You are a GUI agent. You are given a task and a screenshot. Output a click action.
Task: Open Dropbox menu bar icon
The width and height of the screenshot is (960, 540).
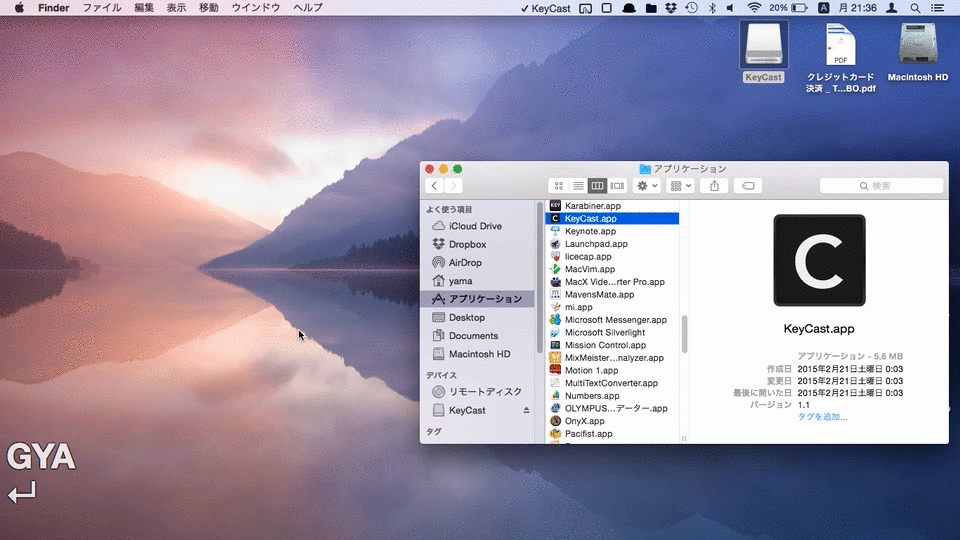point(670,8)
